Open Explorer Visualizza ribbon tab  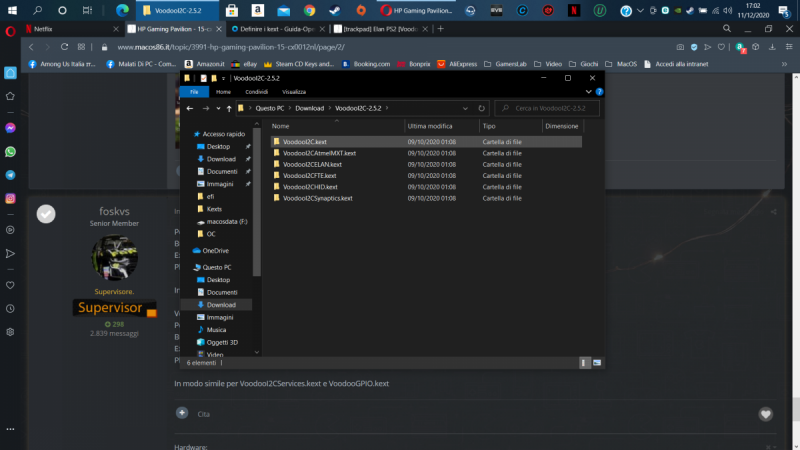(x=294, y=92)
